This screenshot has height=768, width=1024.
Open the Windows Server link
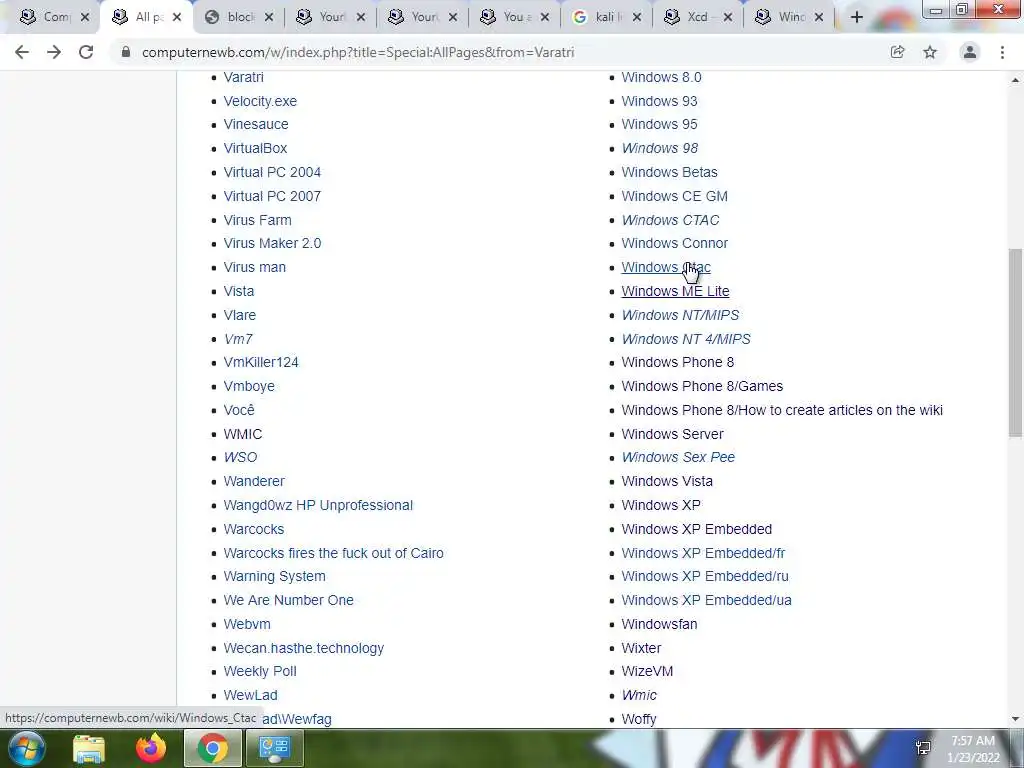coord(673,434)
